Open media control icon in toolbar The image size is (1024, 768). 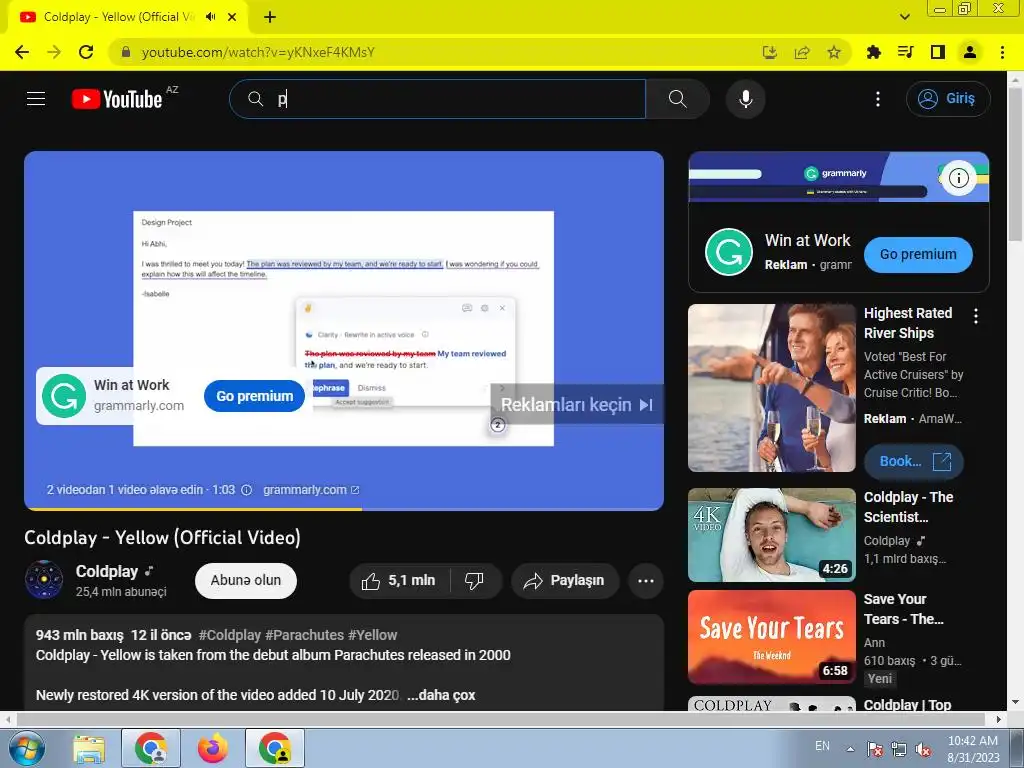point(905,52)
